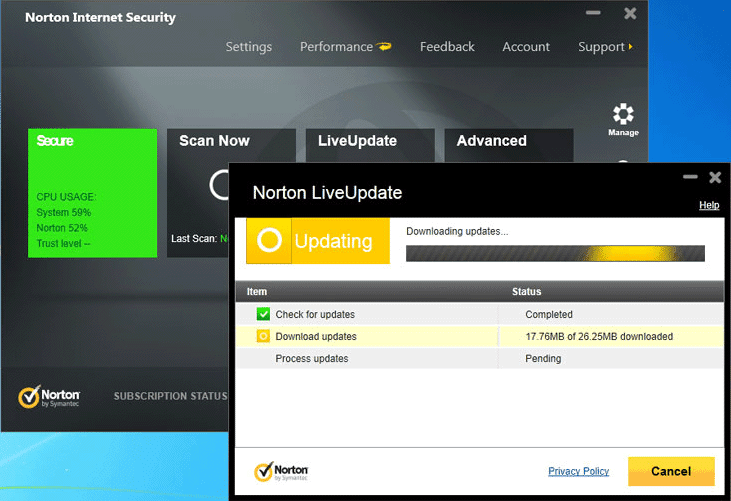Click the Downloading updates... text
Screen dimensions: 731x501
click(457, 231)
